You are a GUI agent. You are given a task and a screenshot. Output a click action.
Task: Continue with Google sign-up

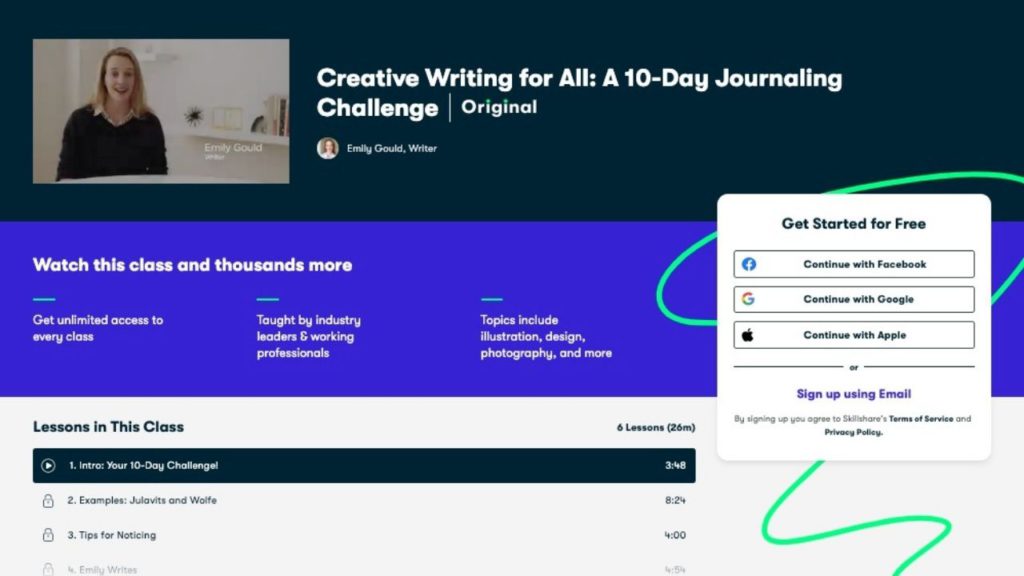[854, 299]
